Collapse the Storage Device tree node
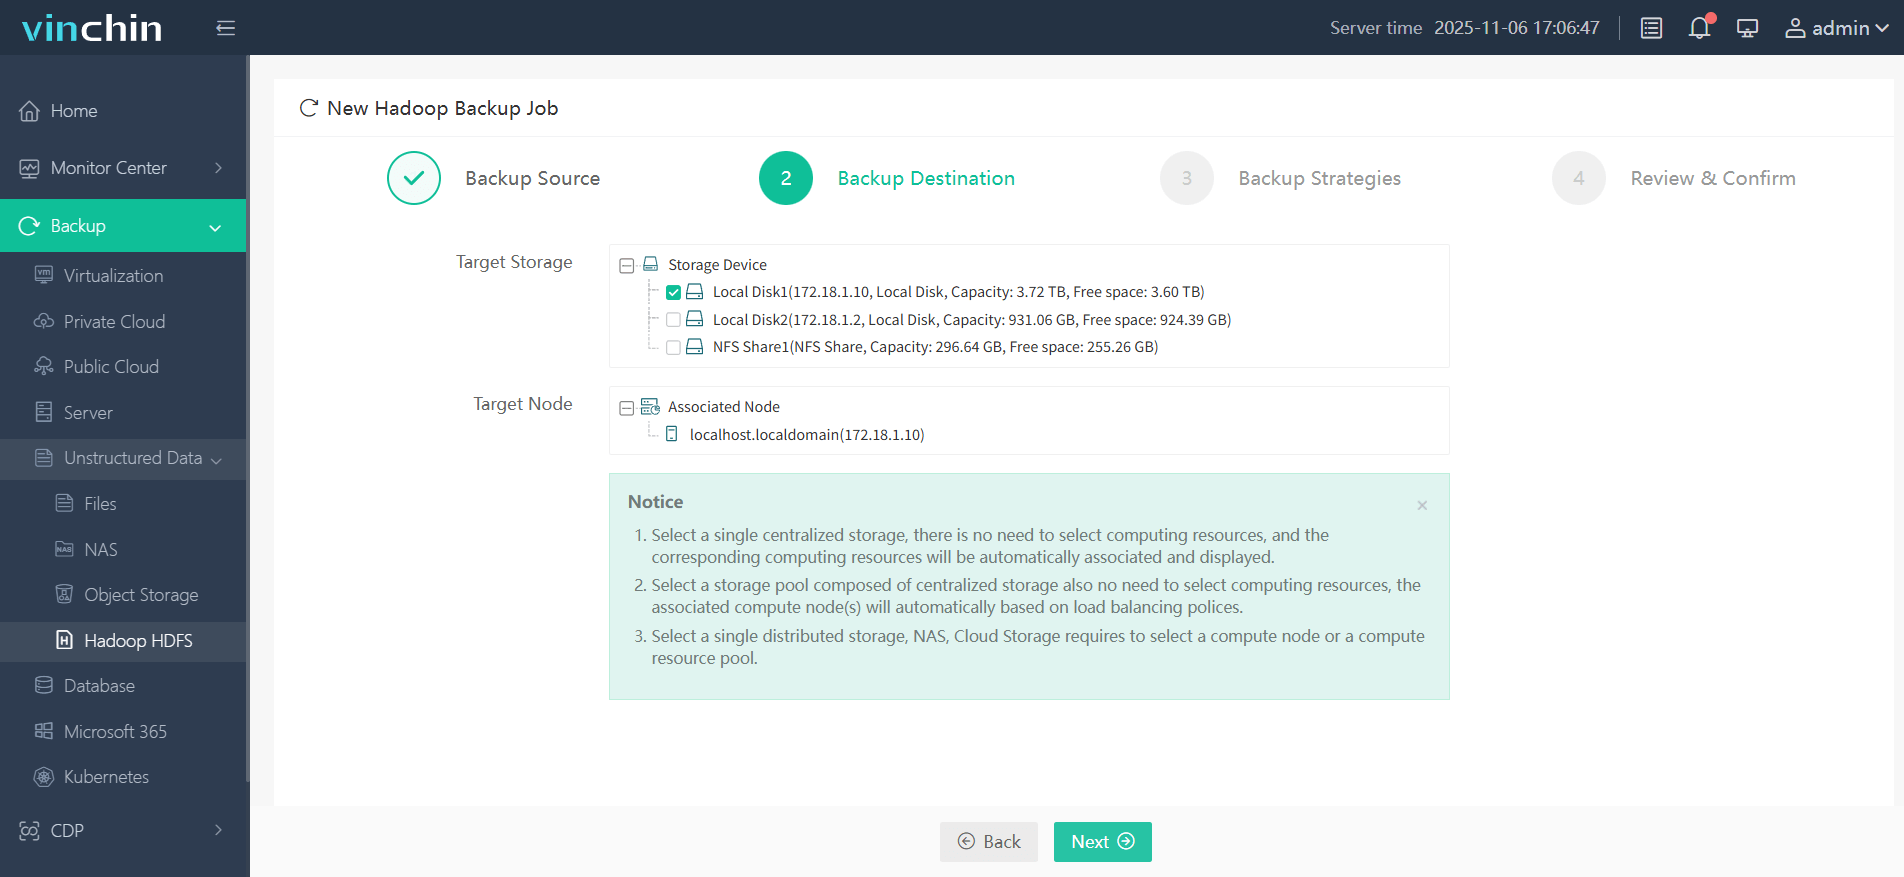 627,266
